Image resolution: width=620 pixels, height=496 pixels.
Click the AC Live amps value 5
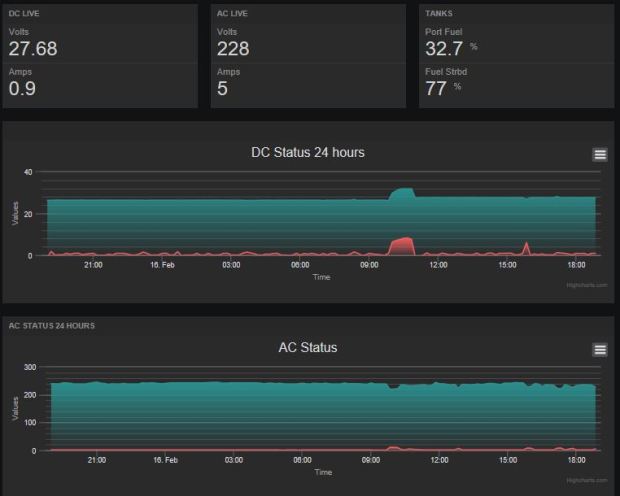[222, 90]
